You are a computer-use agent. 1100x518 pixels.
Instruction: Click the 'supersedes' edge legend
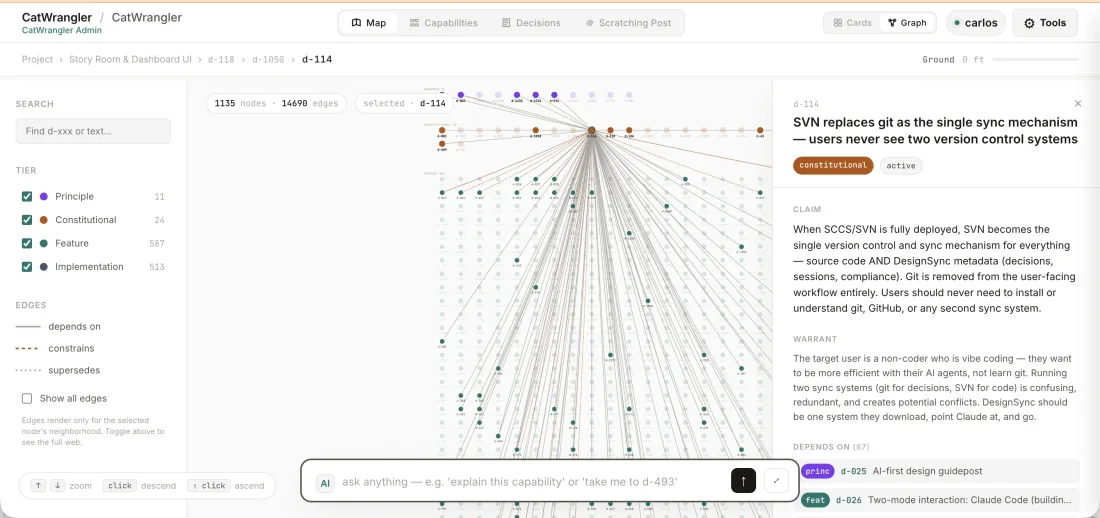point(60,370)
